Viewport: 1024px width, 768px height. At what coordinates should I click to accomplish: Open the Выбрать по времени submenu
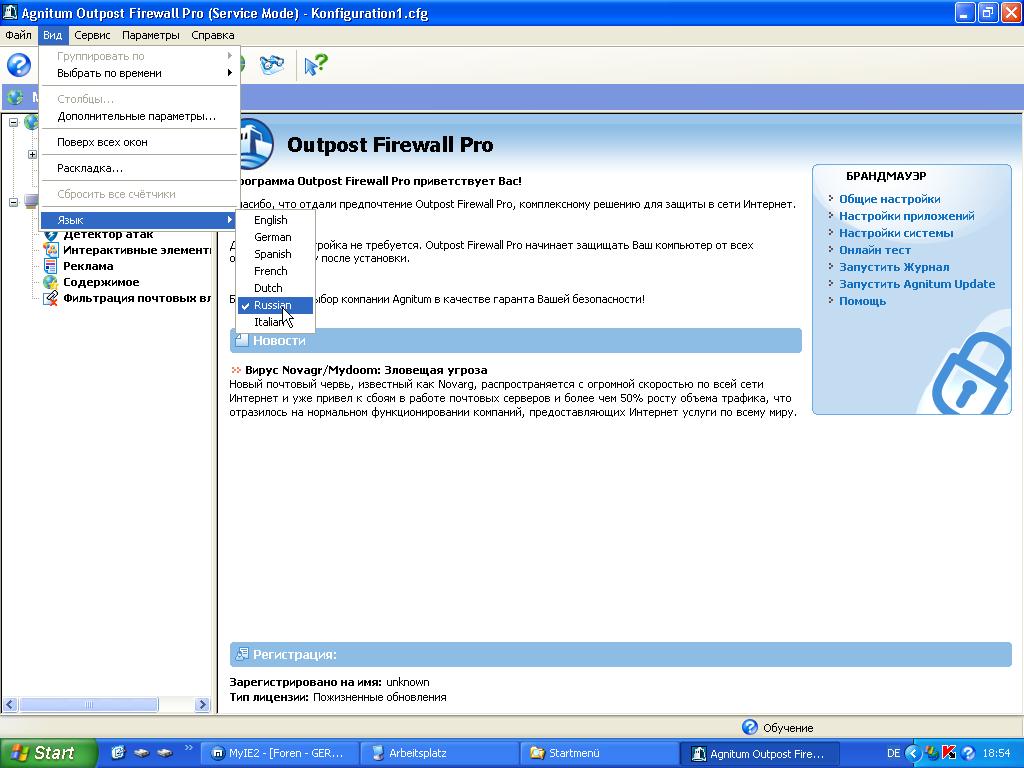click(x=140, y=73)
